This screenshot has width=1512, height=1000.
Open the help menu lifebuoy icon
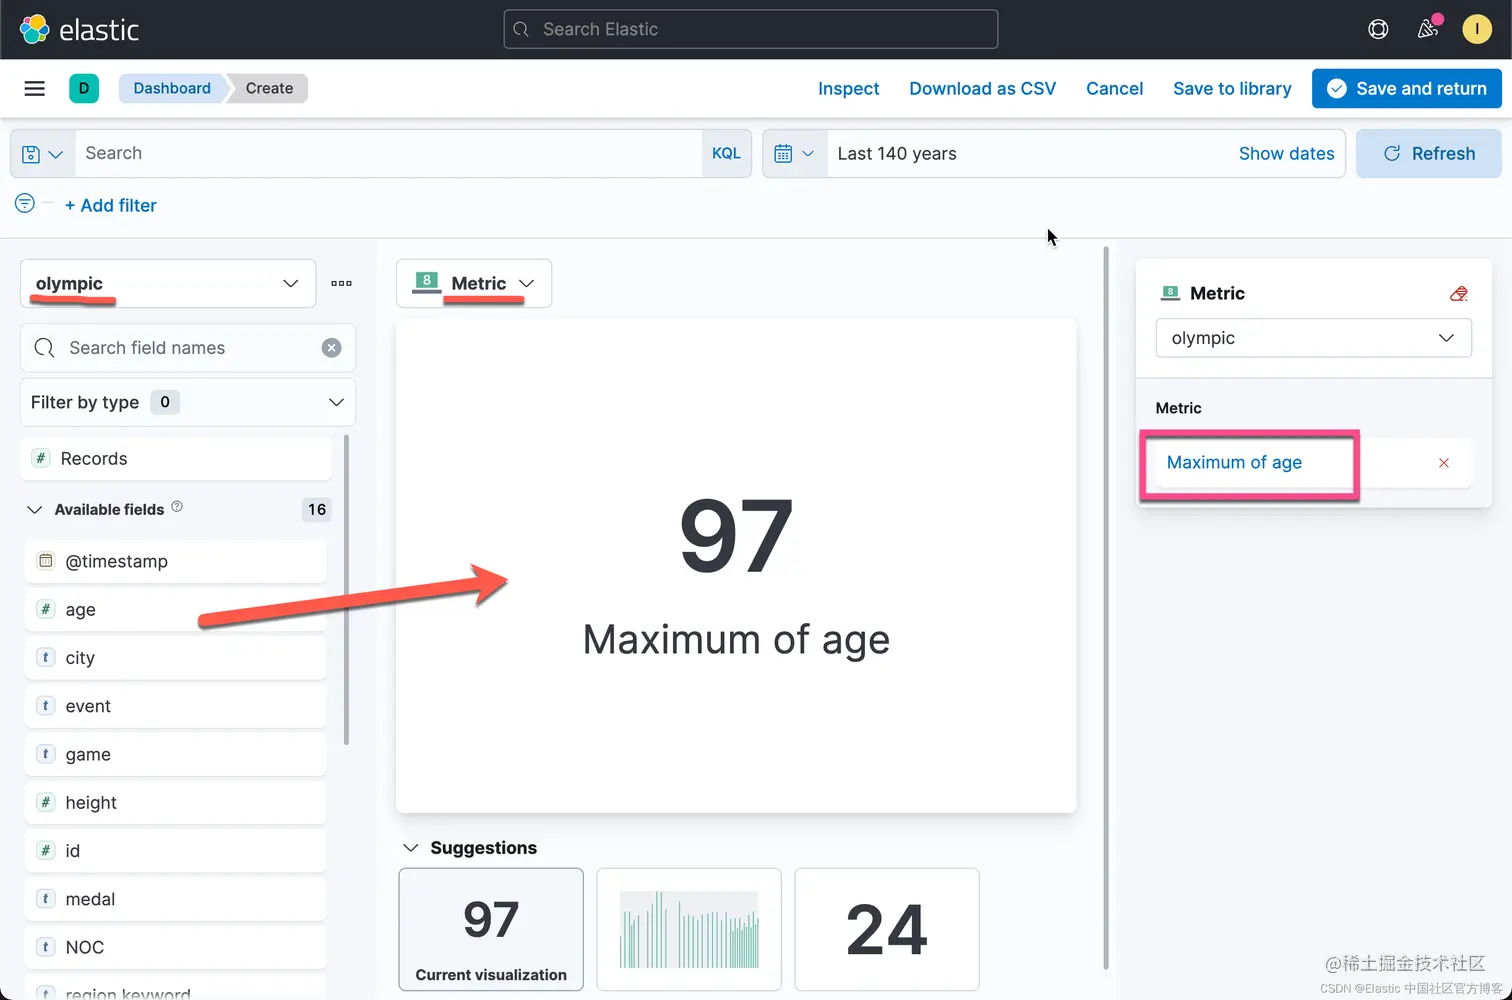(x=1378, y=29)
